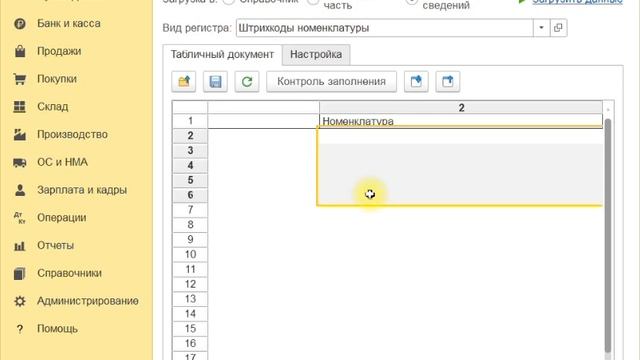Click the toolbar icon right of Контроль заполнения
Image resolution: width=640 pixels, height=360 pixels.
416,82
